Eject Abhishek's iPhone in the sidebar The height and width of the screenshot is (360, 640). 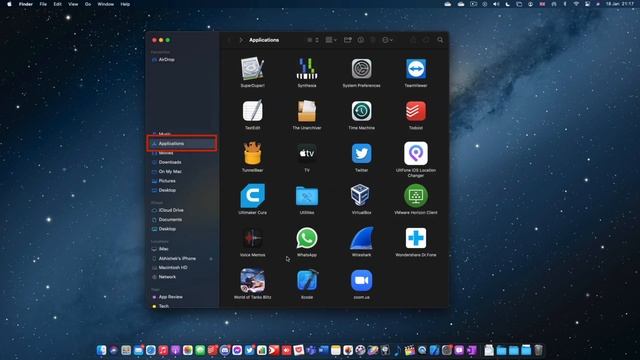(x=211, y=259)
